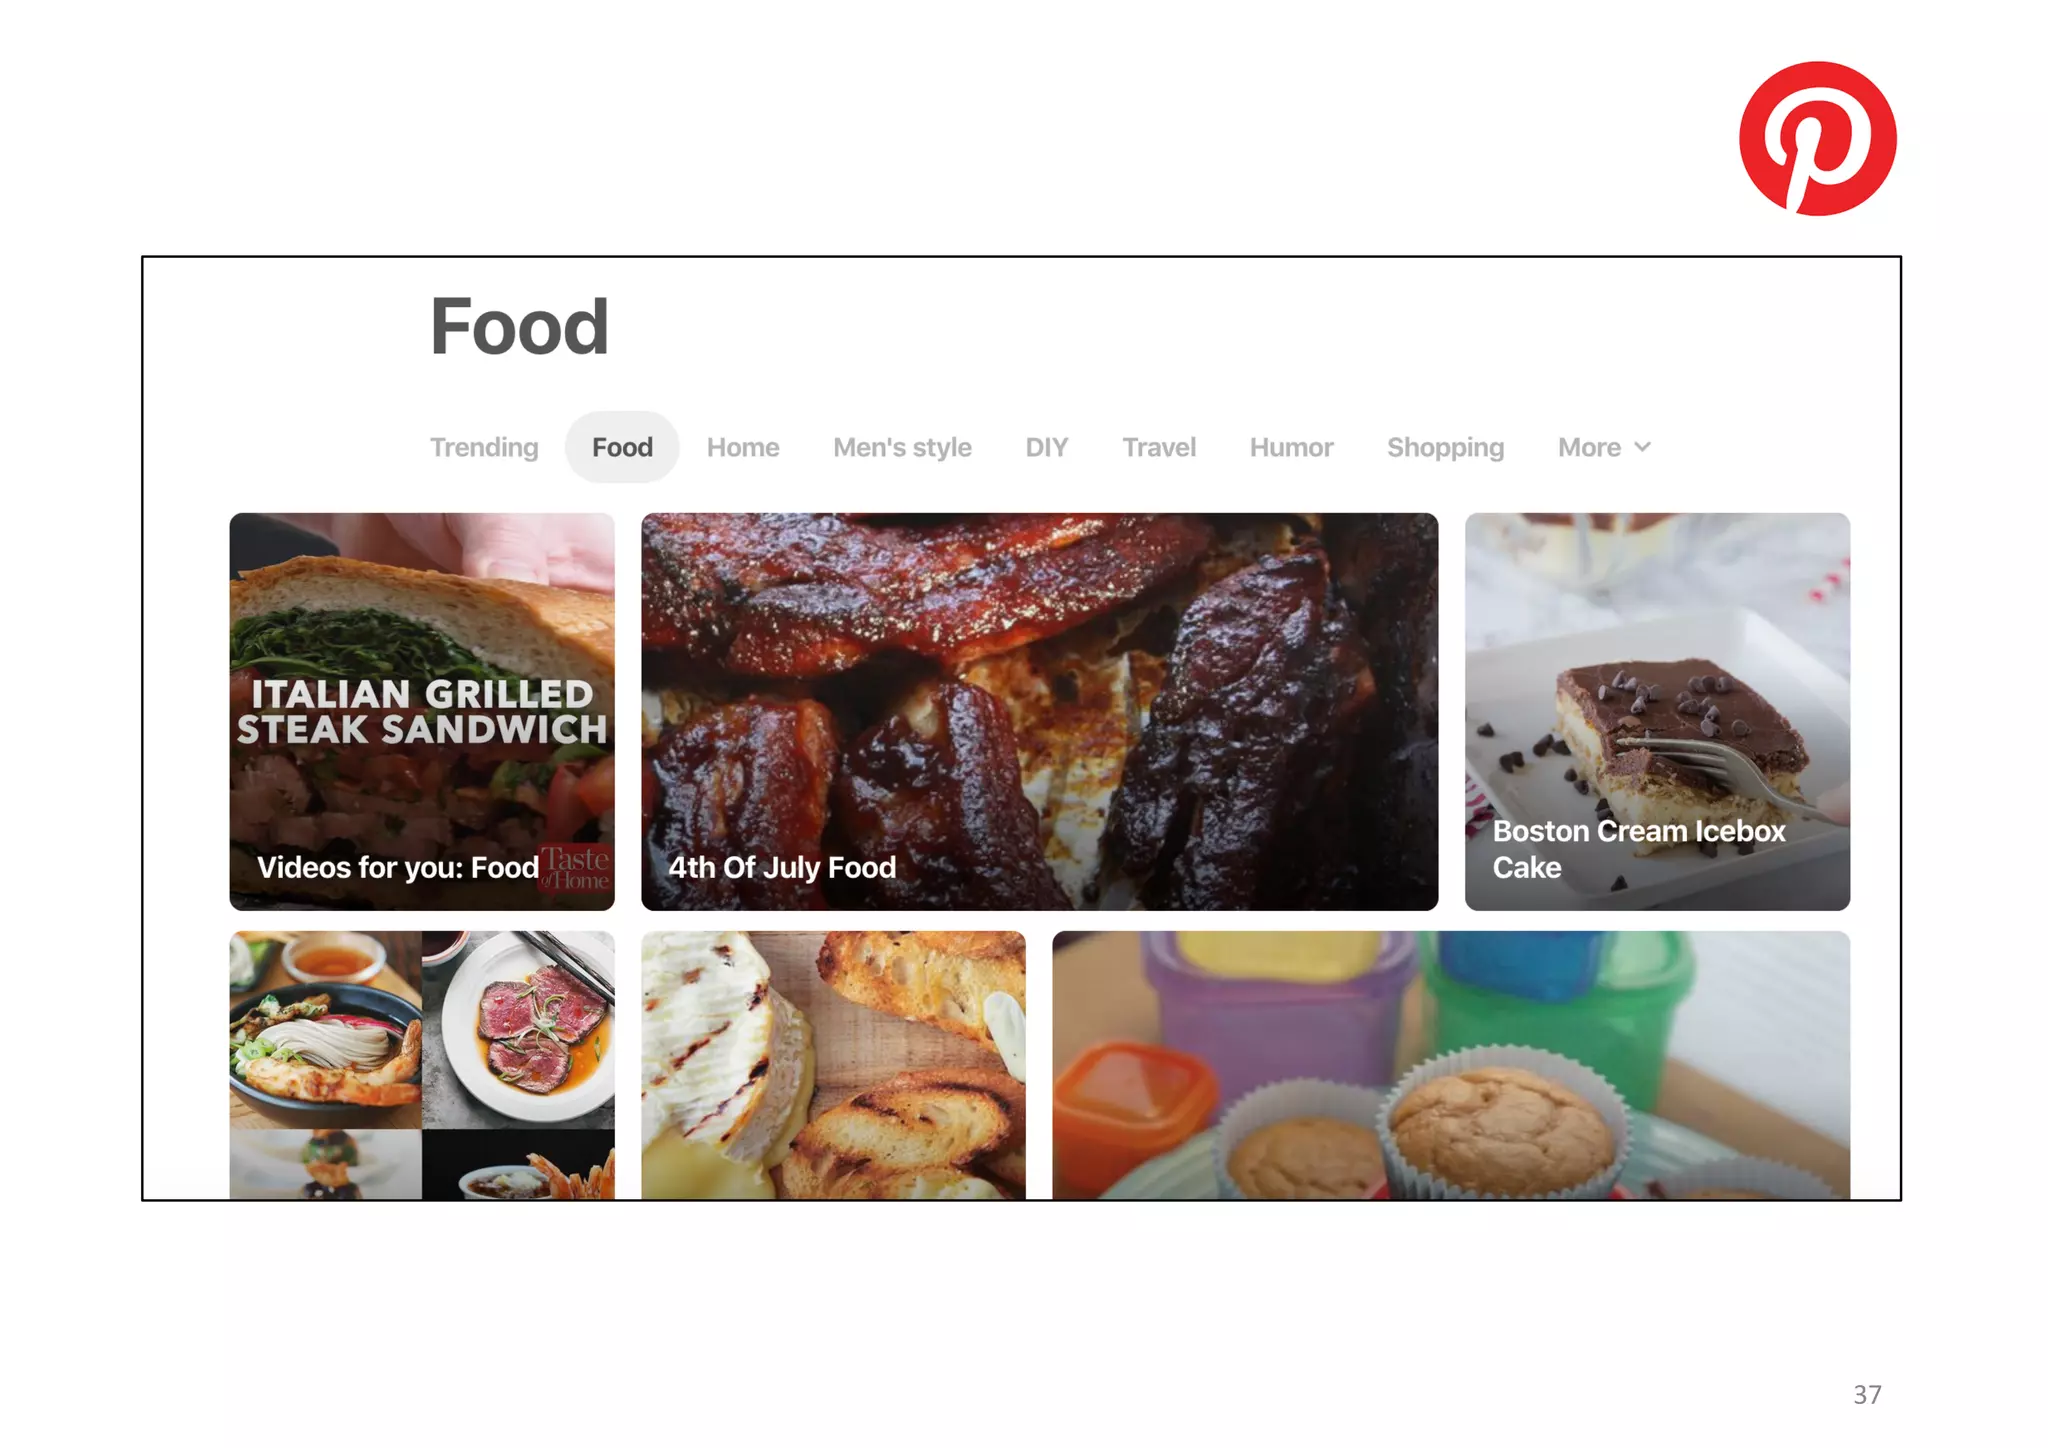Open Boston Cream Icebox Cake card
The width and height of the screenshot is (2048, 1448).
(1658, 711)
